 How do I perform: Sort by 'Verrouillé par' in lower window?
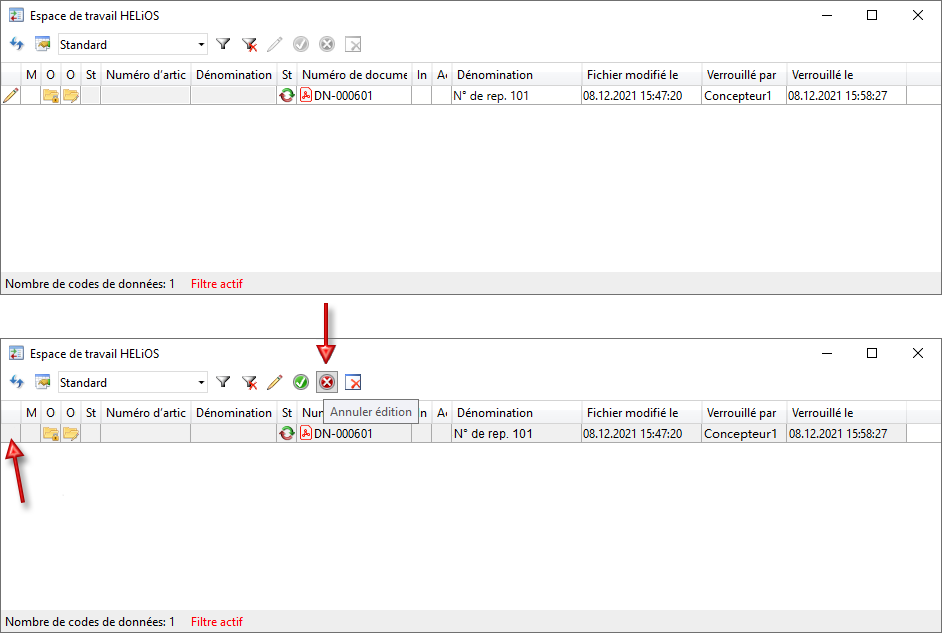pos(744,413)
